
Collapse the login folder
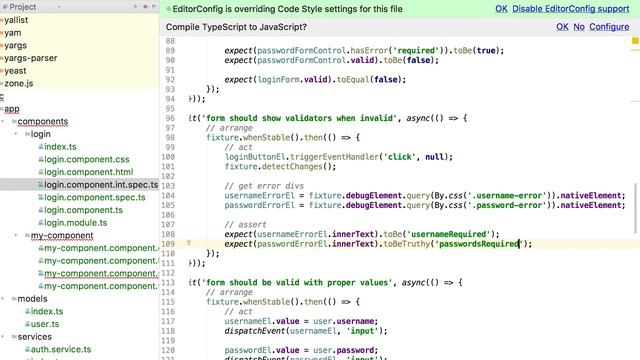pyautogui.click(x=16, y=134)
